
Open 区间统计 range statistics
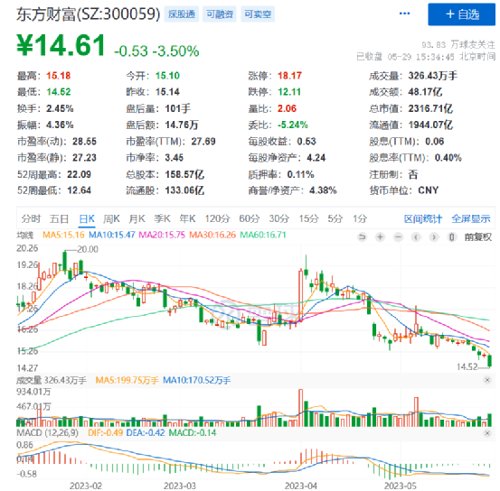point(423,219)
